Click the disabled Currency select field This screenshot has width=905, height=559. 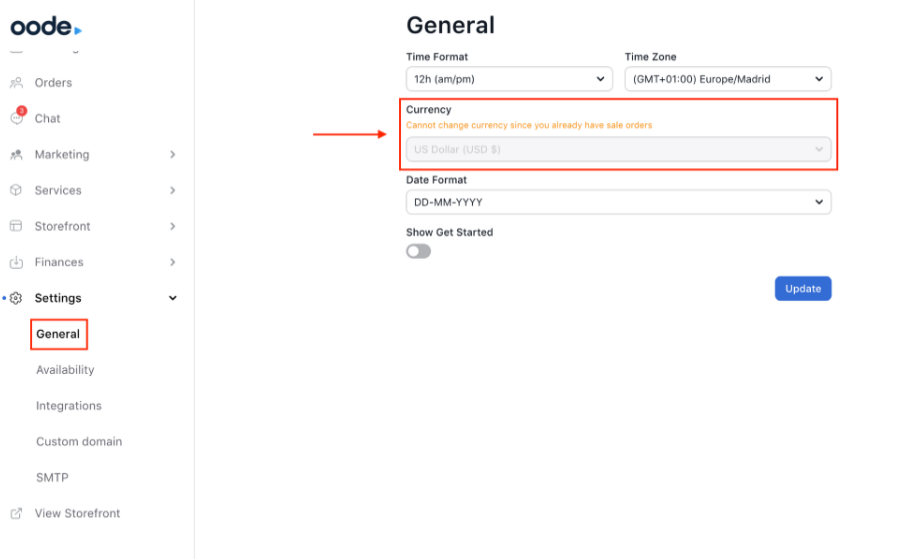click(x=618, y=149)
